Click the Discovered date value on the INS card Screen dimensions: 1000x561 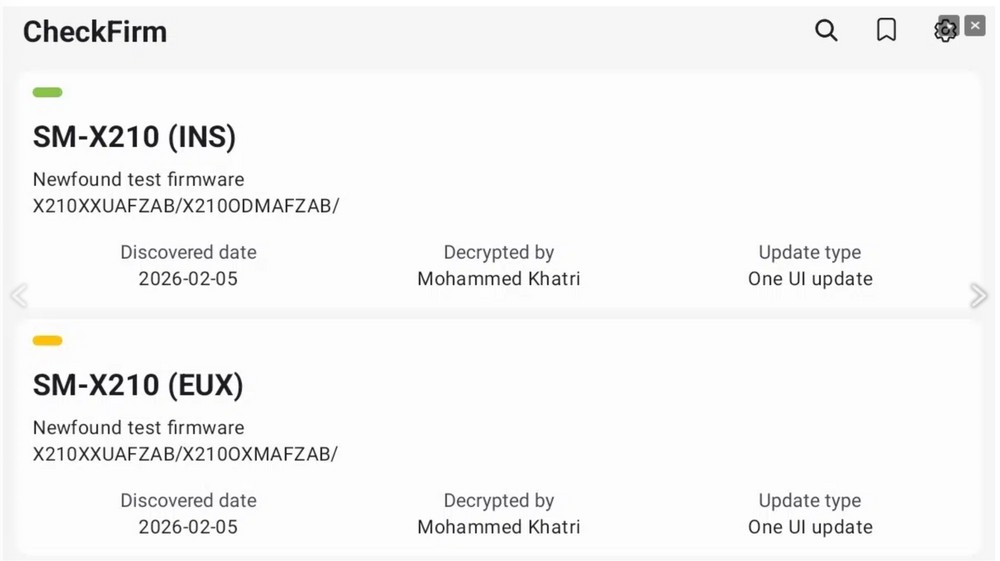tap(188, 279)
